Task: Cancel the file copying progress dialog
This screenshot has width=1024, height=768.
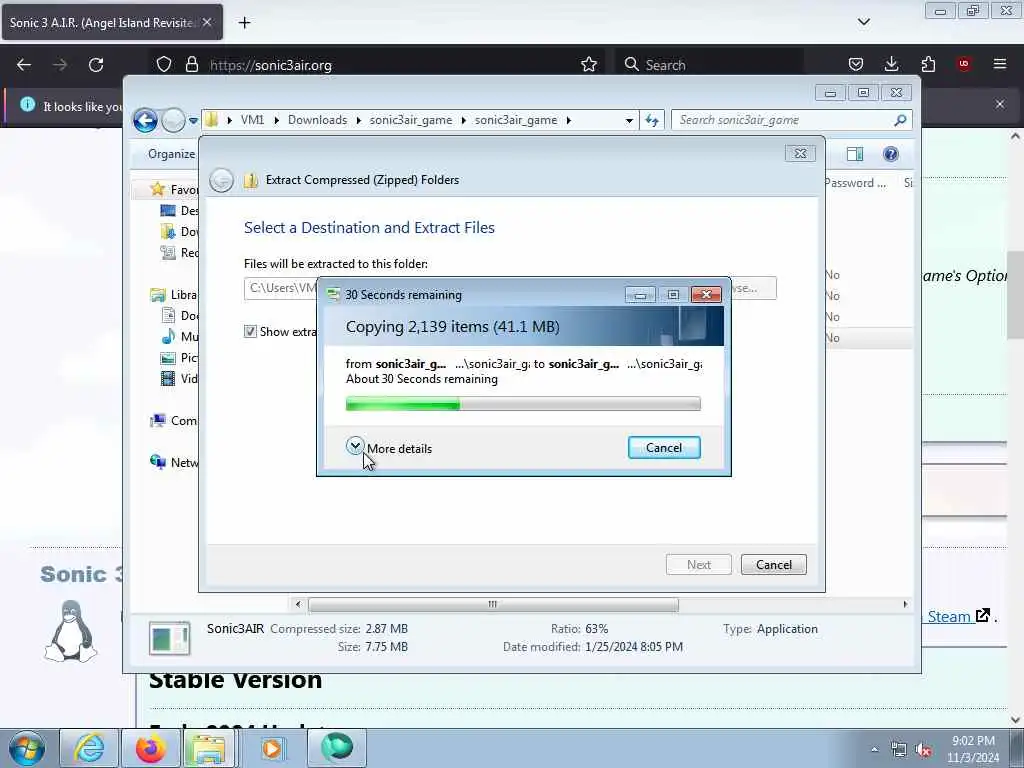Action: [x=664, y=448]
